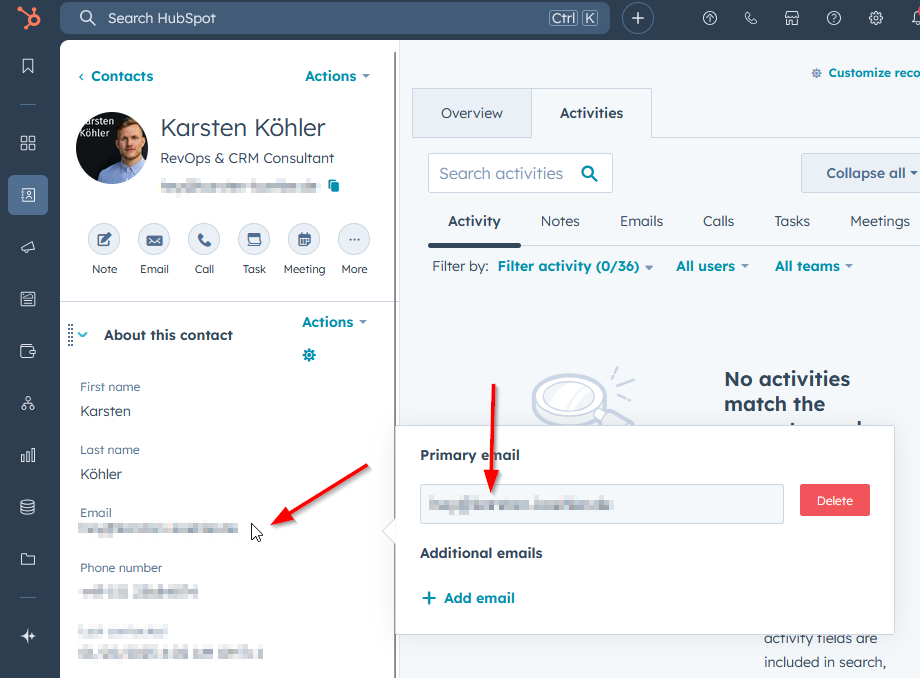Image resolution: width=920 pixels, height=678 pixels.
Task: Click the Search HubSpot field
Action: 334,18
